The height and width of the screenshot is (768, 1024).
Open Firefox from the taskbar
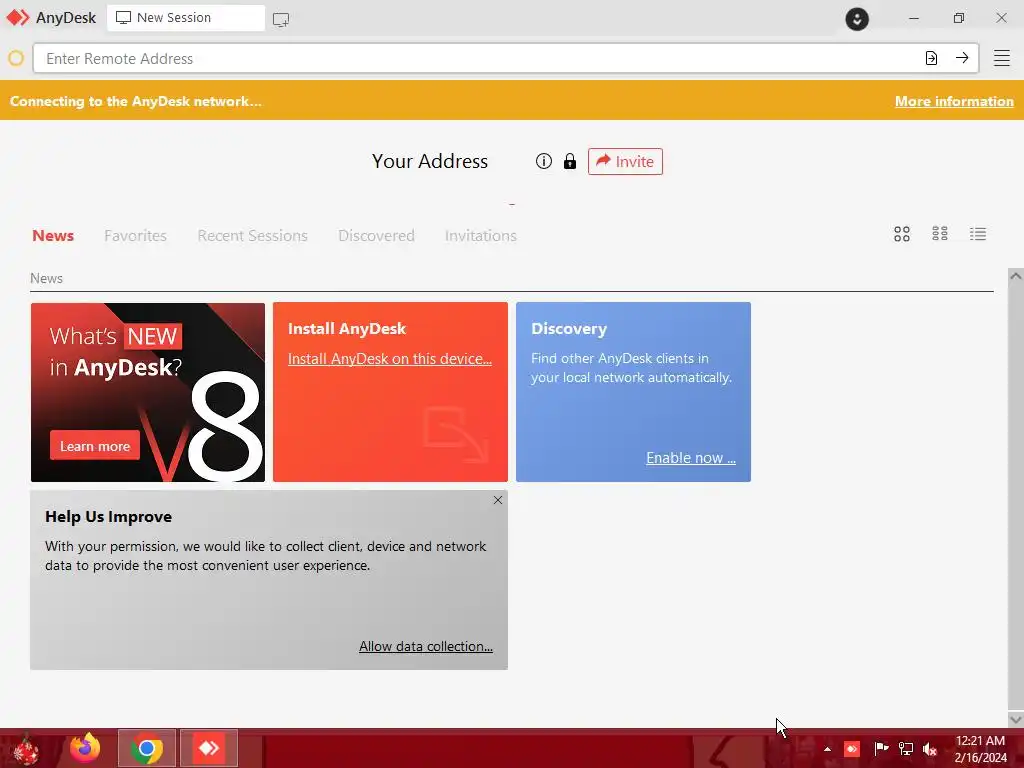[85, 748]
